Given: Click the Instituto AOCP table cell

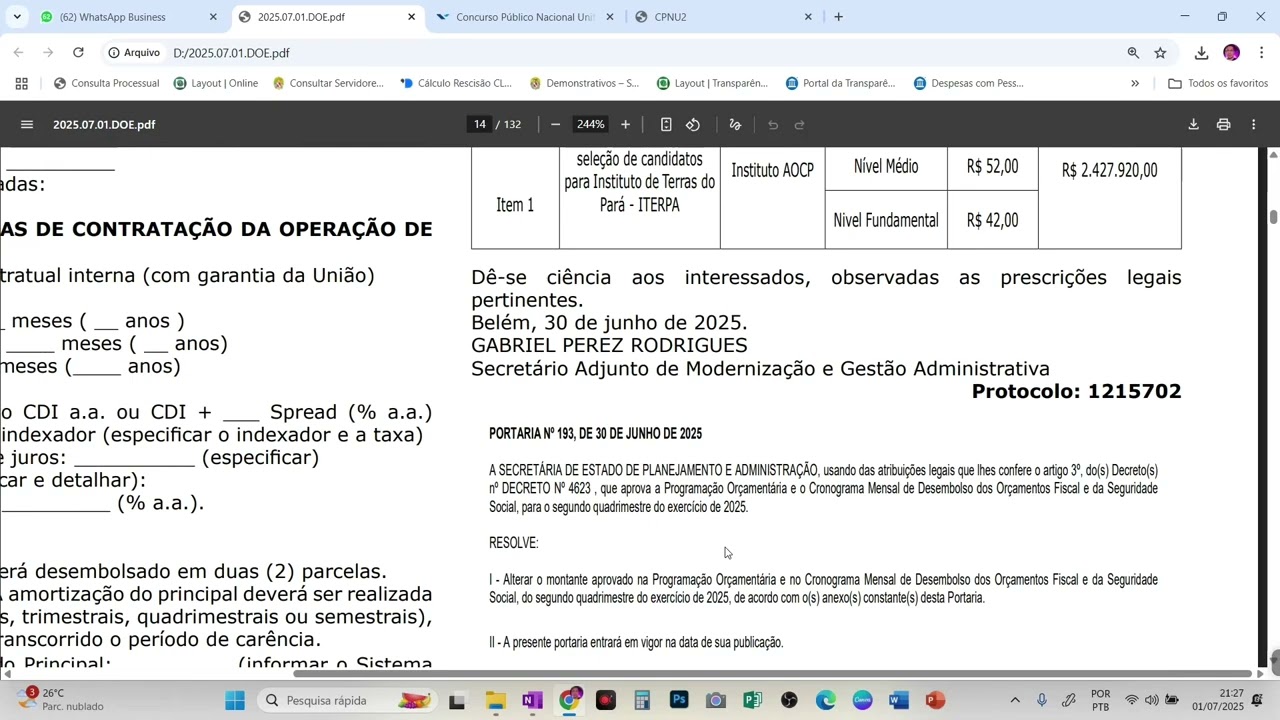Looking at the screenshot, I should [x=772, y=170].
